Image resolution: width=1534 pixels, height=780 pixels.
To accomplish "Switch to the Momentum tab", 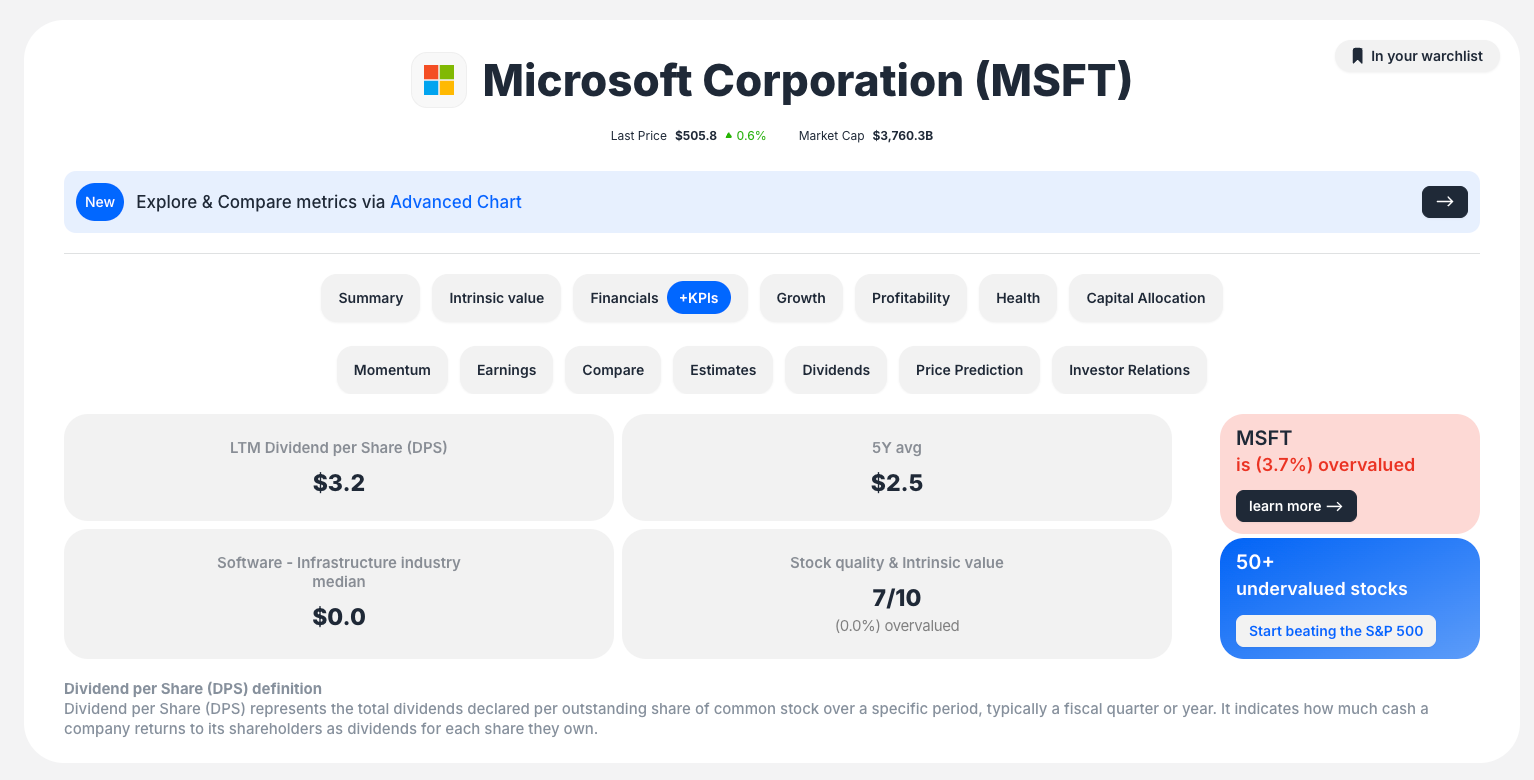I will (x=392, y=370).
